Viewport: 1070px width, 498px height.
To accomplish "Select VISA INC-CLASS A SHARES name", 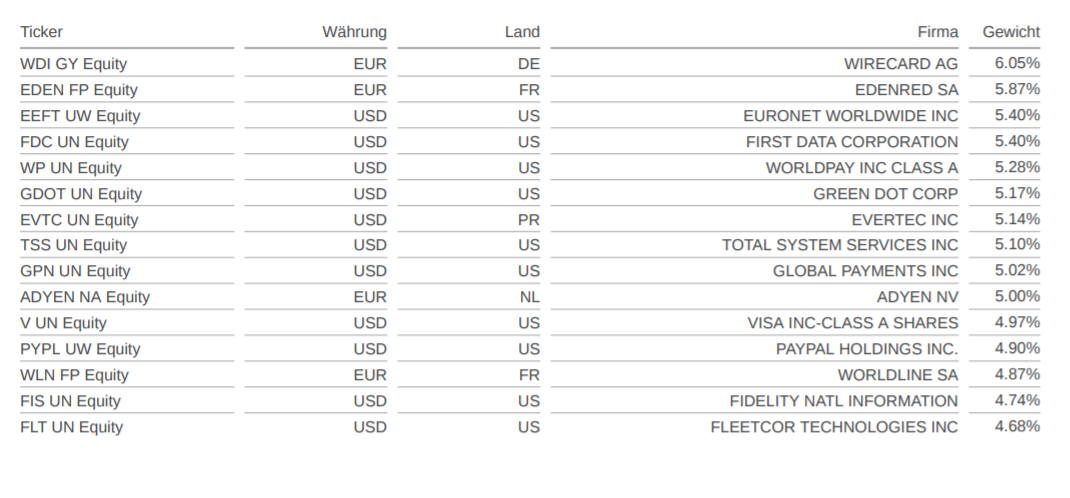I will pyautogui.click(x=852, y=323).
